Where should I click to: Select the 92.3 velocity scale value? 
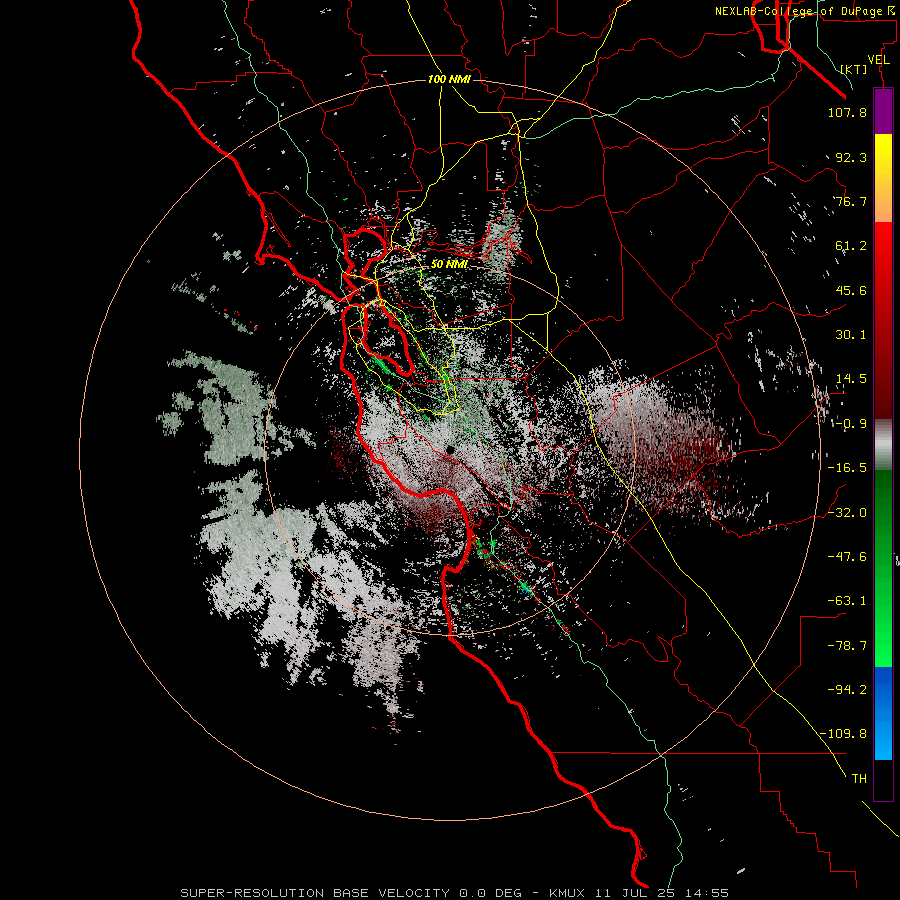coord(851,157)
